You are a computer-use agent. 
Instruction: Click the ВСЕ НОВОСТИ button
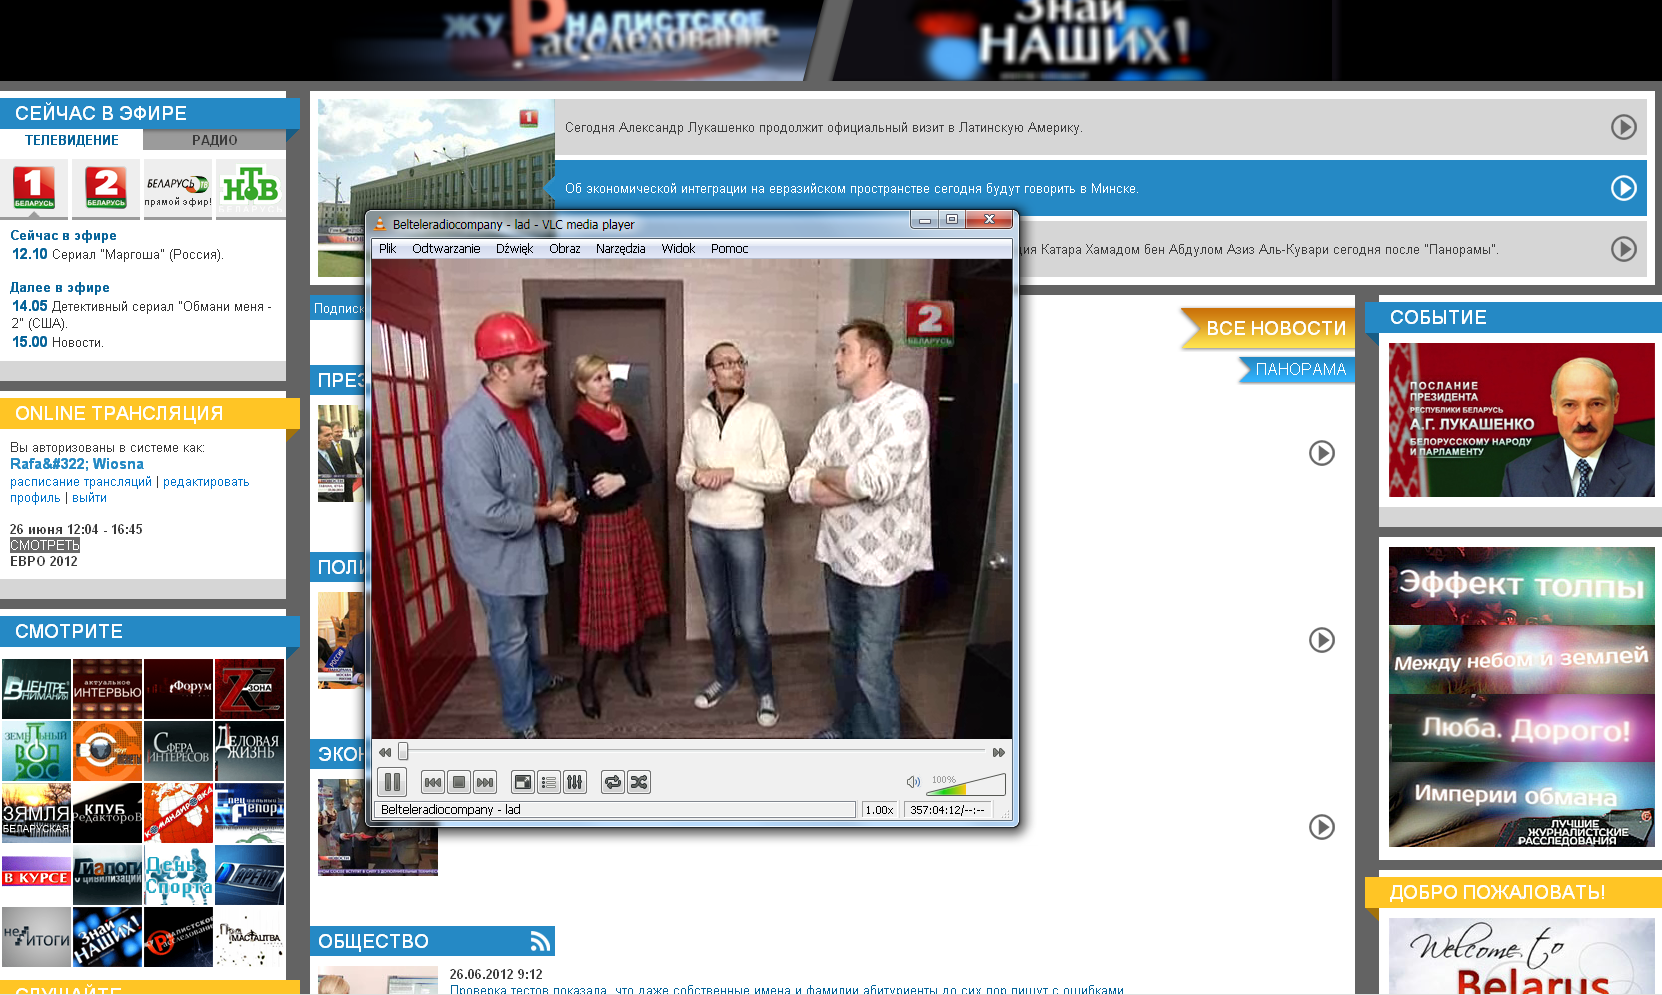(1275, 328)
